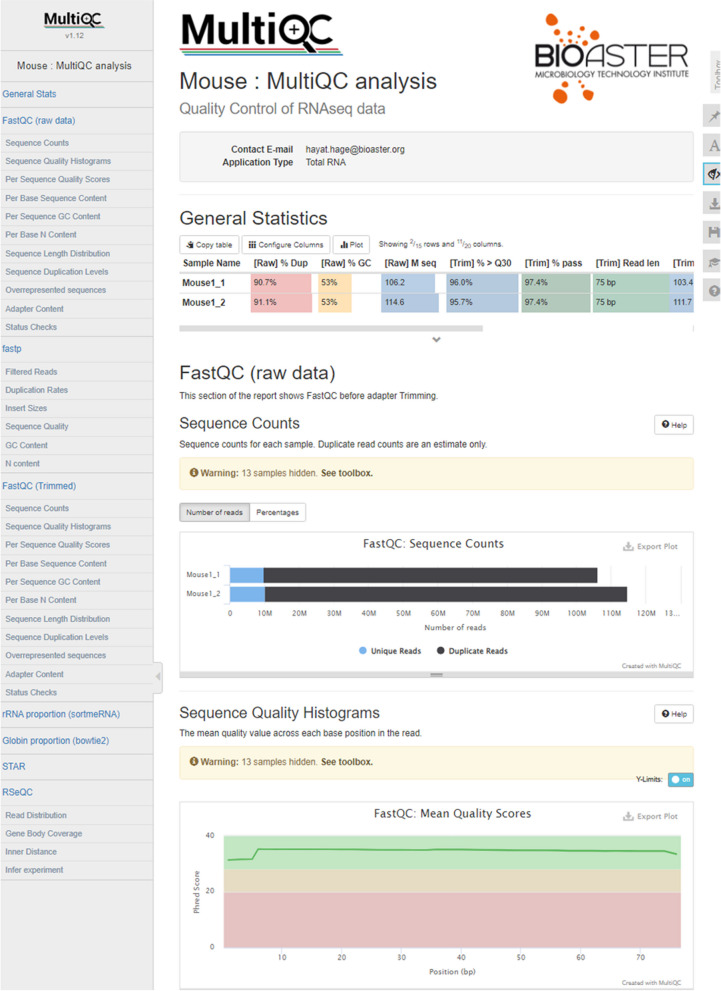This screenshot has width=721, height=991.
Task: Open Help for Sequence Quality Histograms
Action: (674, 714)
